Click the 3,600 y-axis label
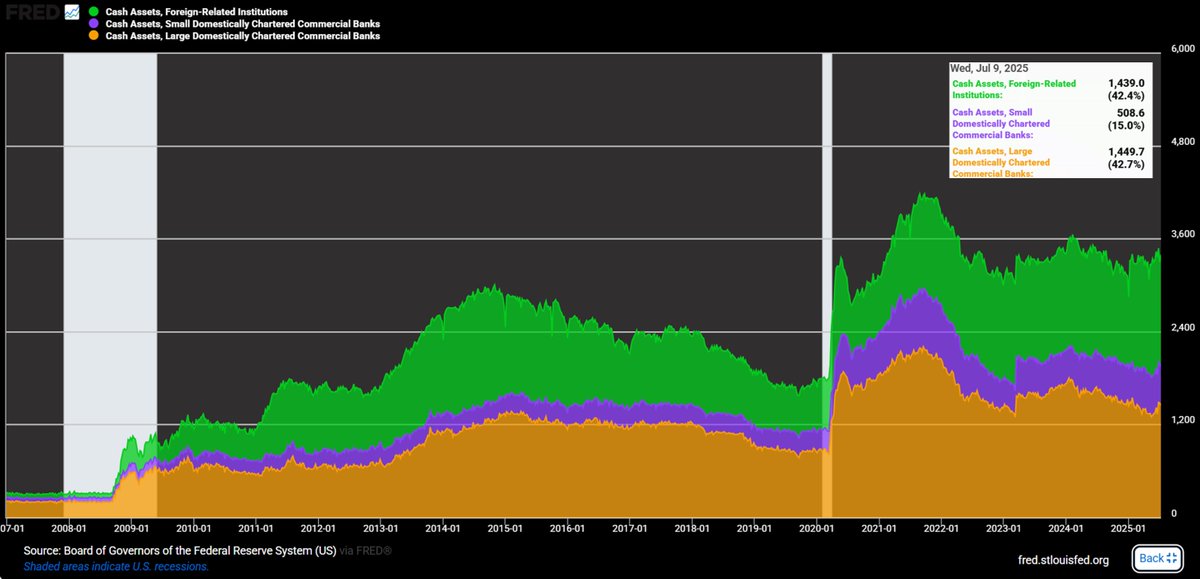The height and width of the screenshot is (579, 1200). pos(1184,234)
